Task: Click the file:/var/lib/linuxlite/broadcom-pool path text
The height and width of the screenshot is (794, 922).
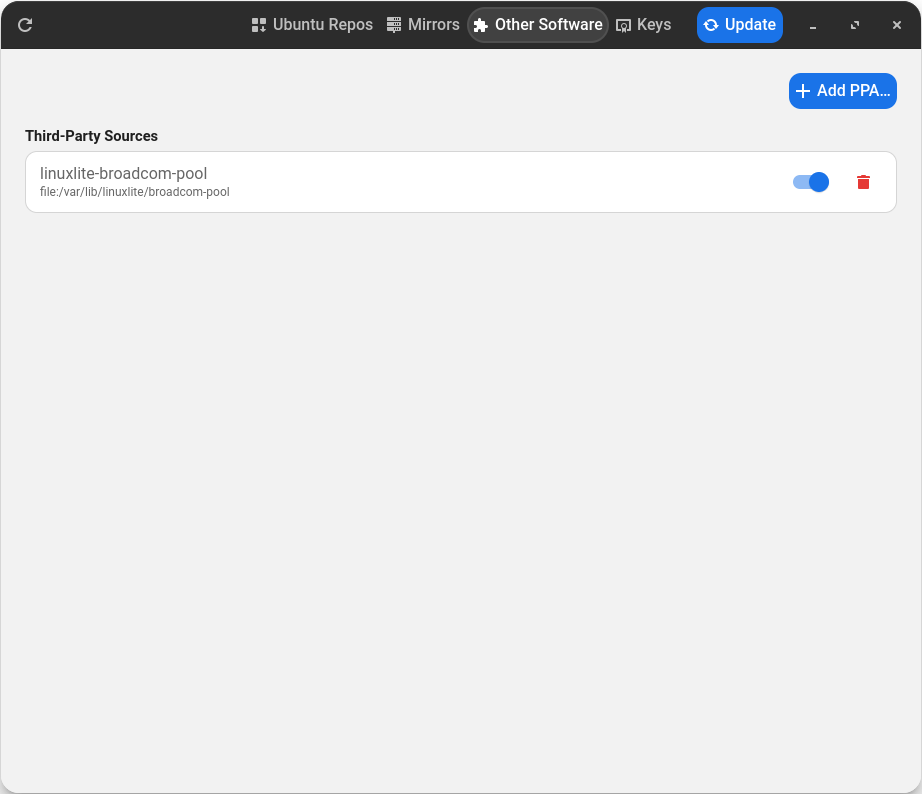Action: pyautogui.click(x=135, y=192)
